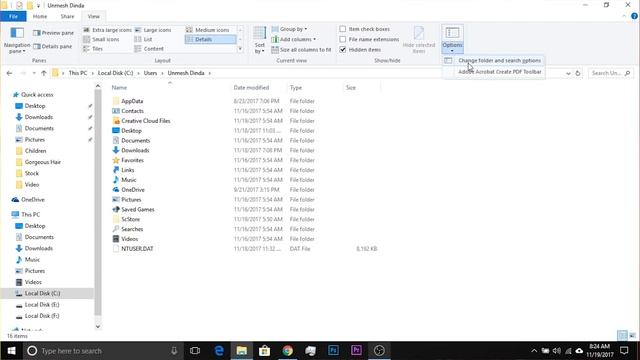This screenshot has width=640, height=360.
Task: Open the address bar history dropdown
Action: pos(568,73)
